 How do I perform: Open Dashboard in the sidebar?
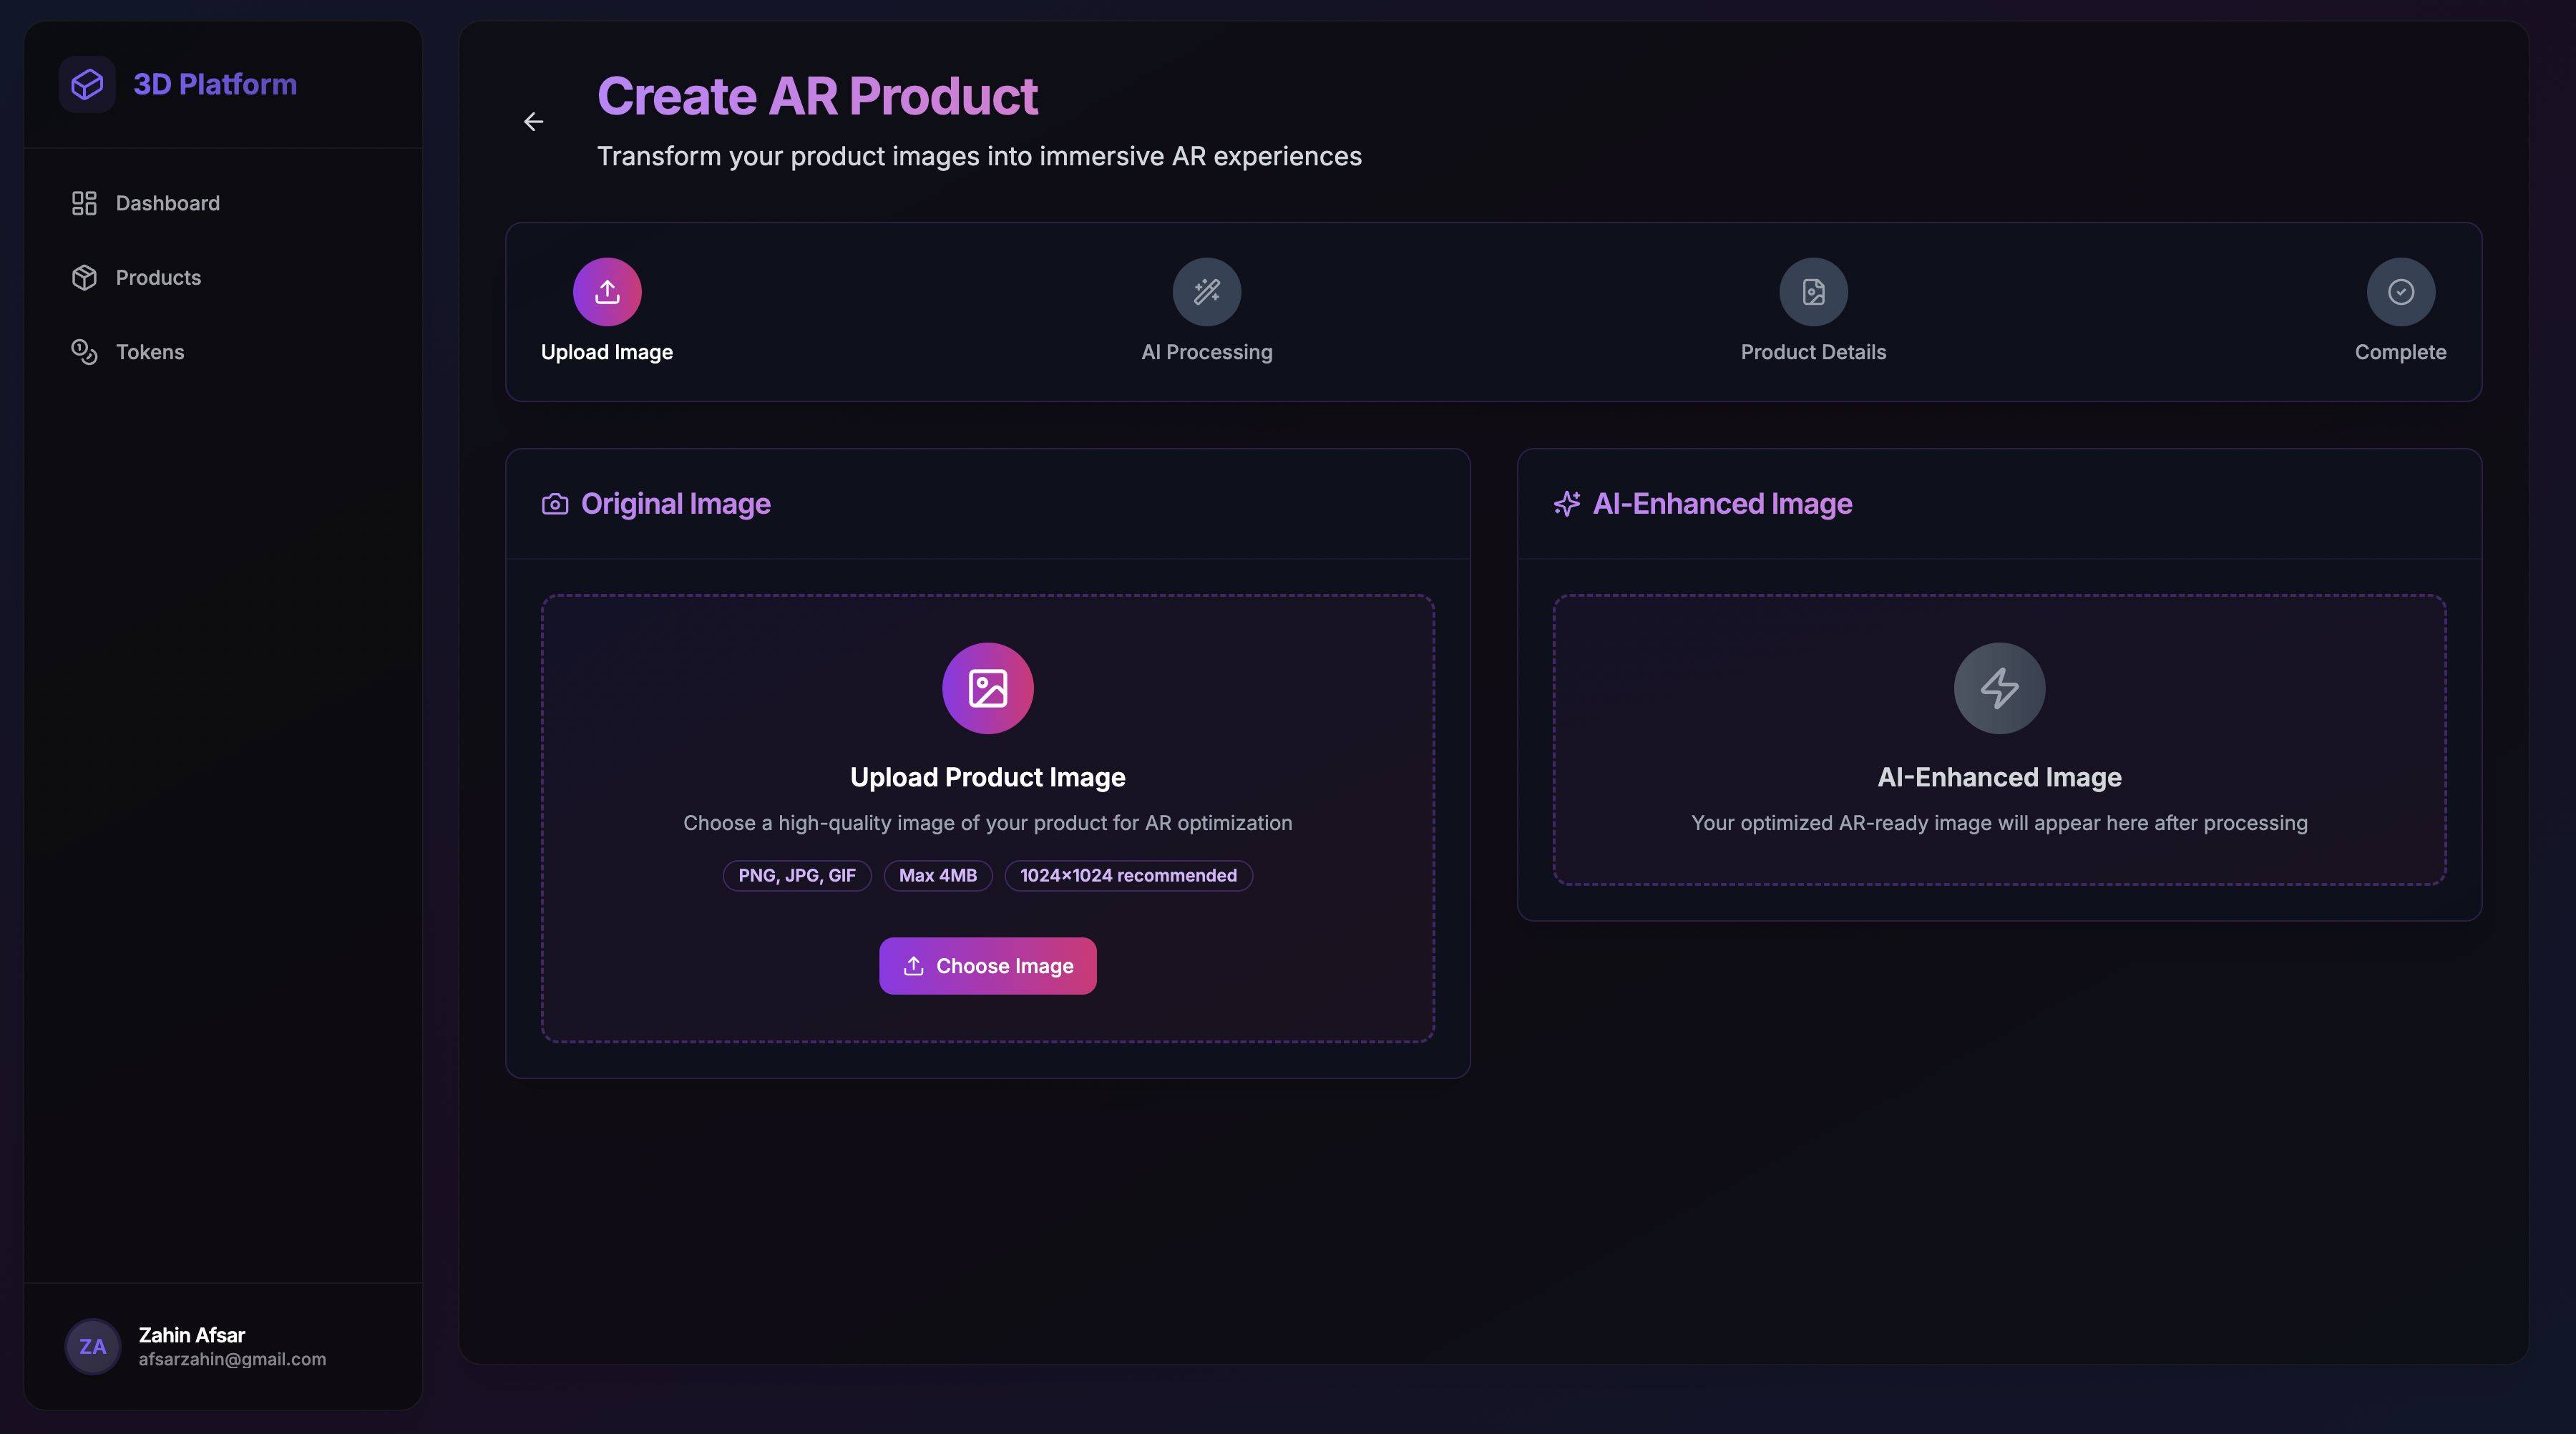click(x=167, y=203)
